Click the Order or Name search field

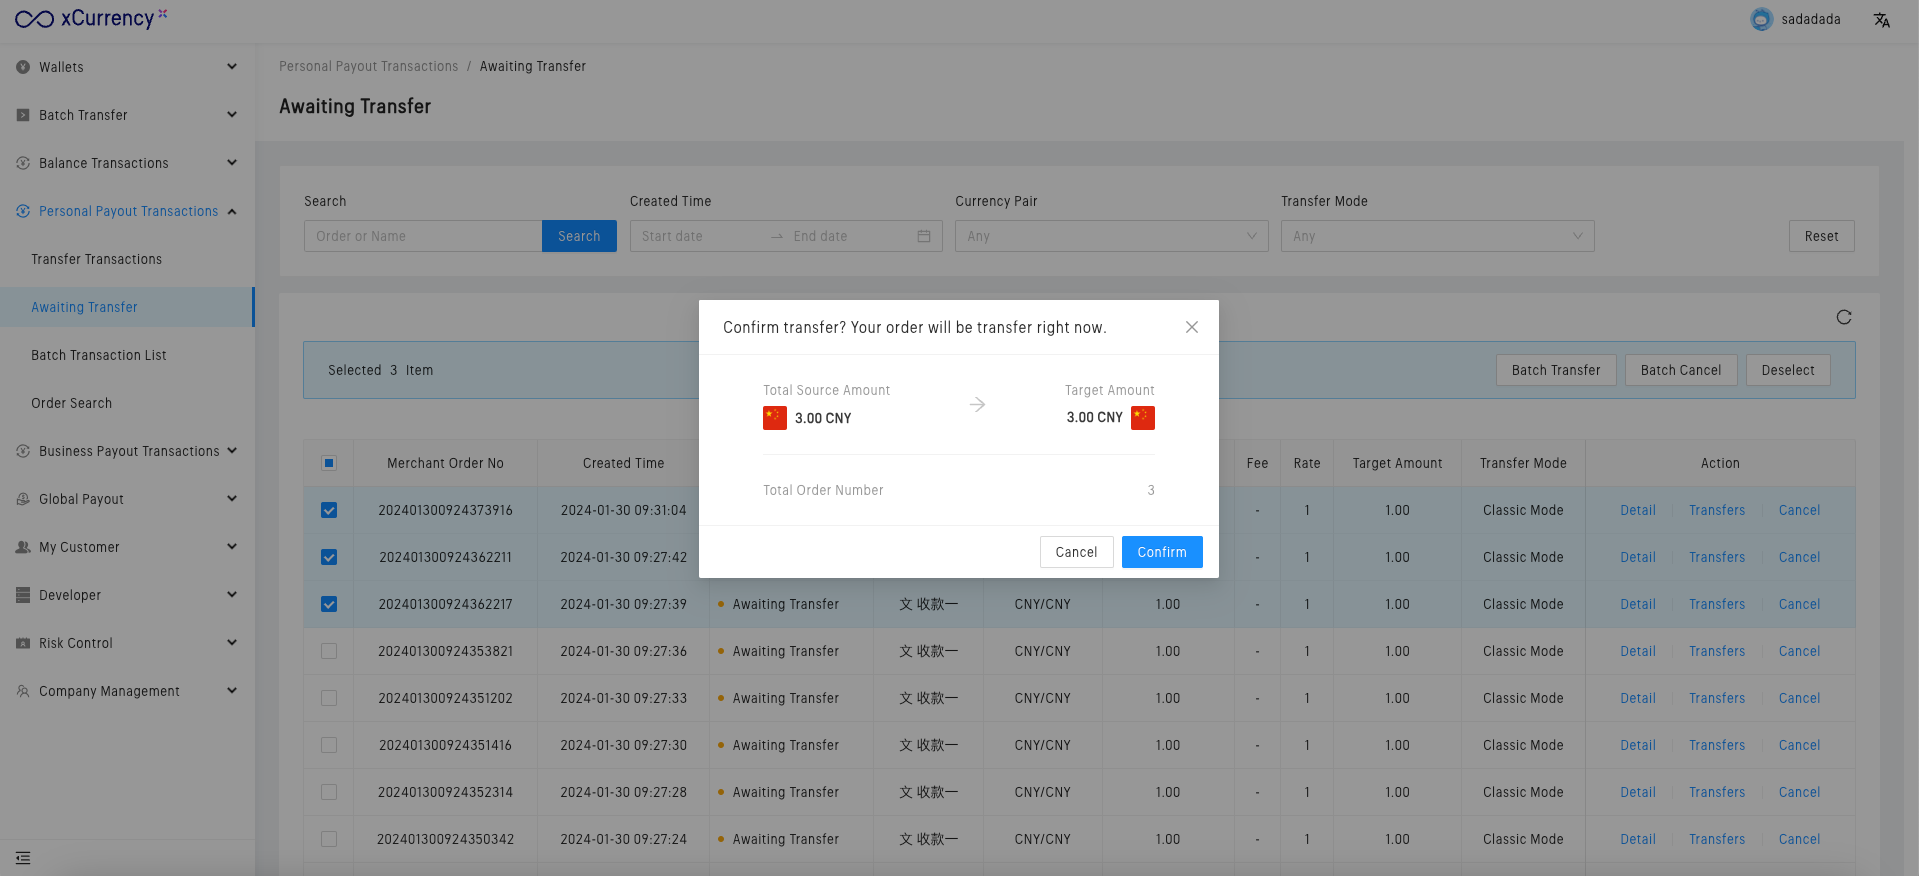pos(422,236)
